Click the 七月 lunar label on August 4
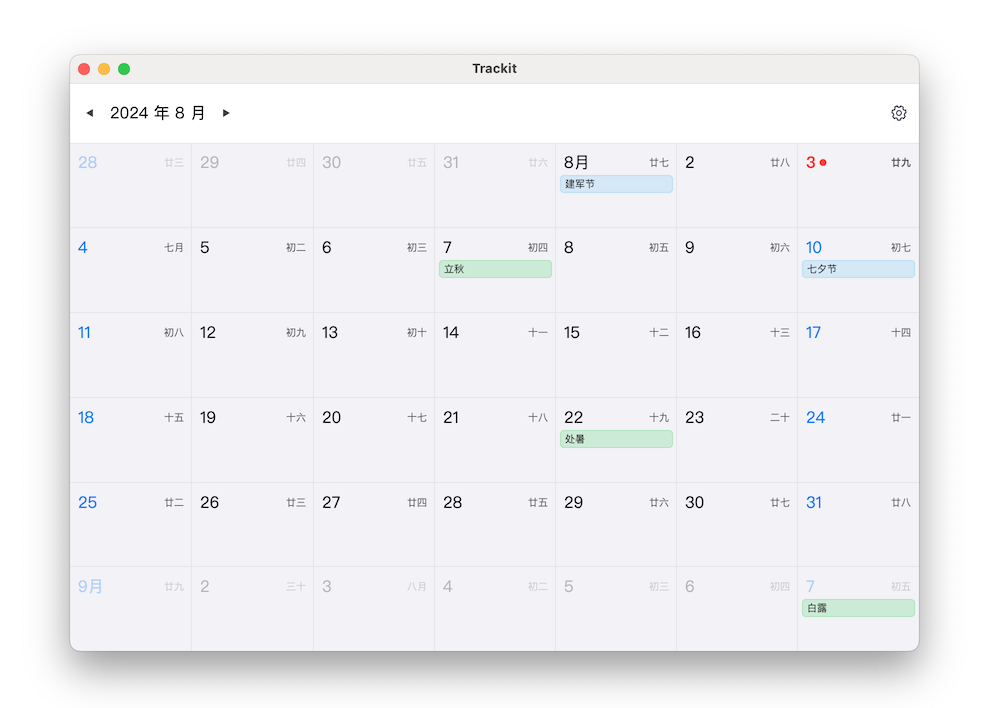The image size is (1004, 708). (173, 247)
